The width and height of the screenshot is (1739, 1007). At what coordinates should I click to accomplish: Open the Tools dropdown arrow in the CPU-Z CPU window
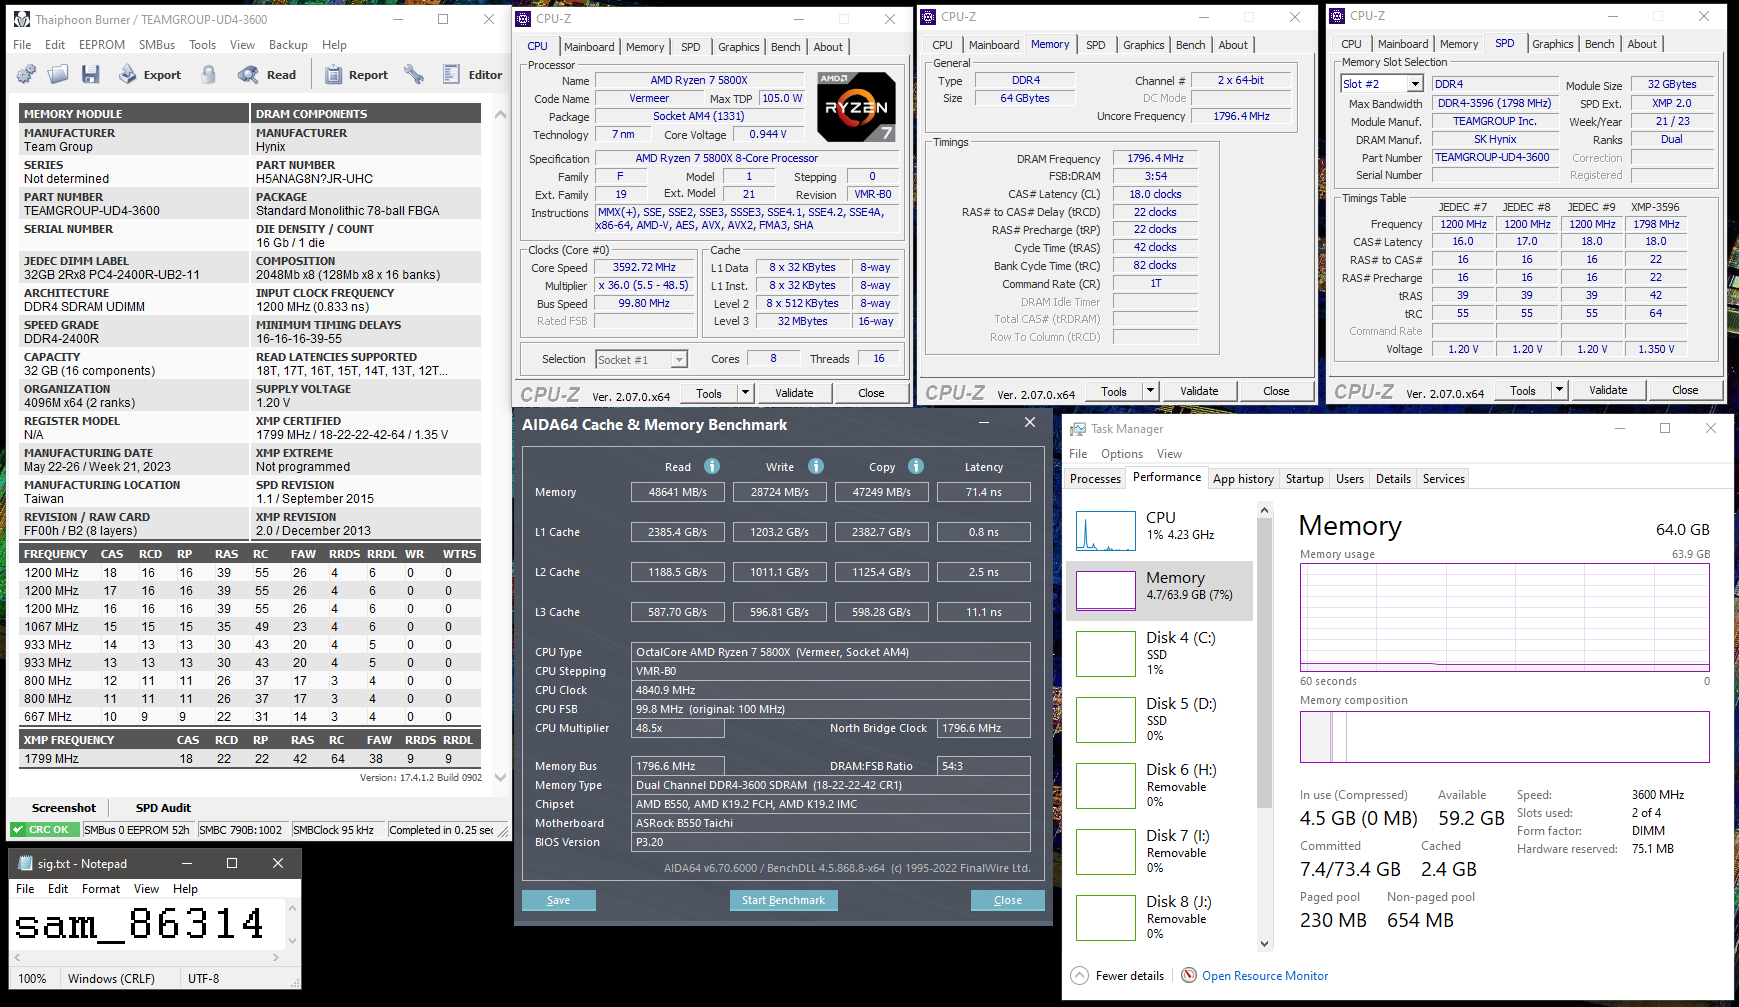click(745, 393)
